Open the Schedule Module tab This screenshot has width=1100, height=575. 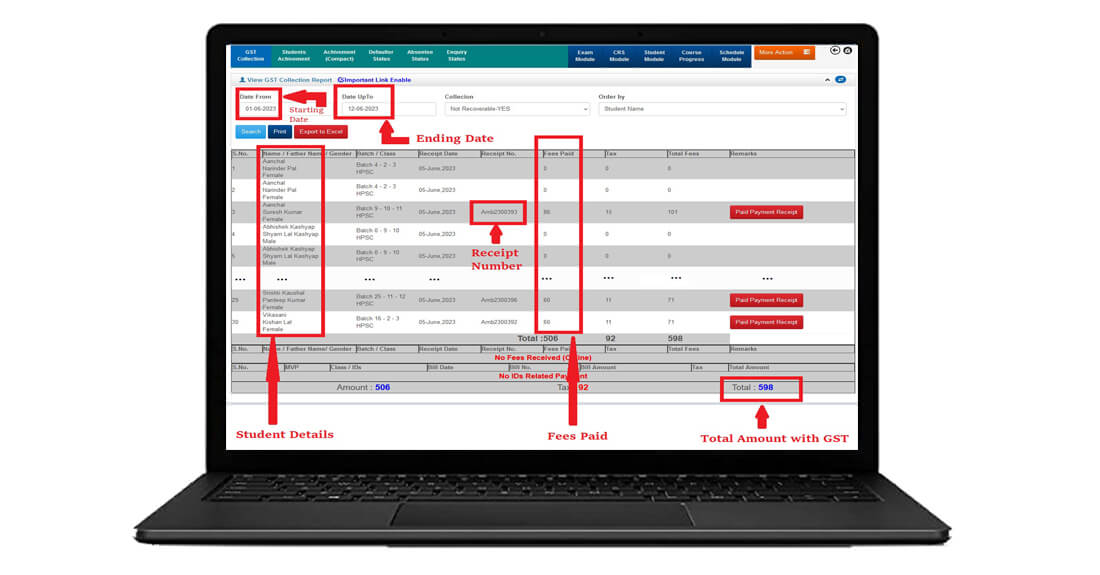(732, 55)
